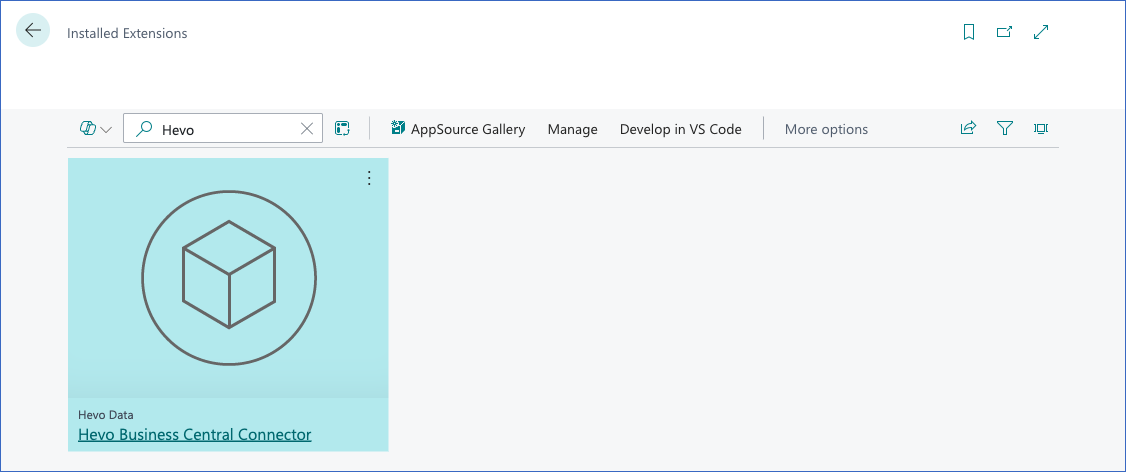Open the Manage menu

pyautogui.click(x=572, y=129)
